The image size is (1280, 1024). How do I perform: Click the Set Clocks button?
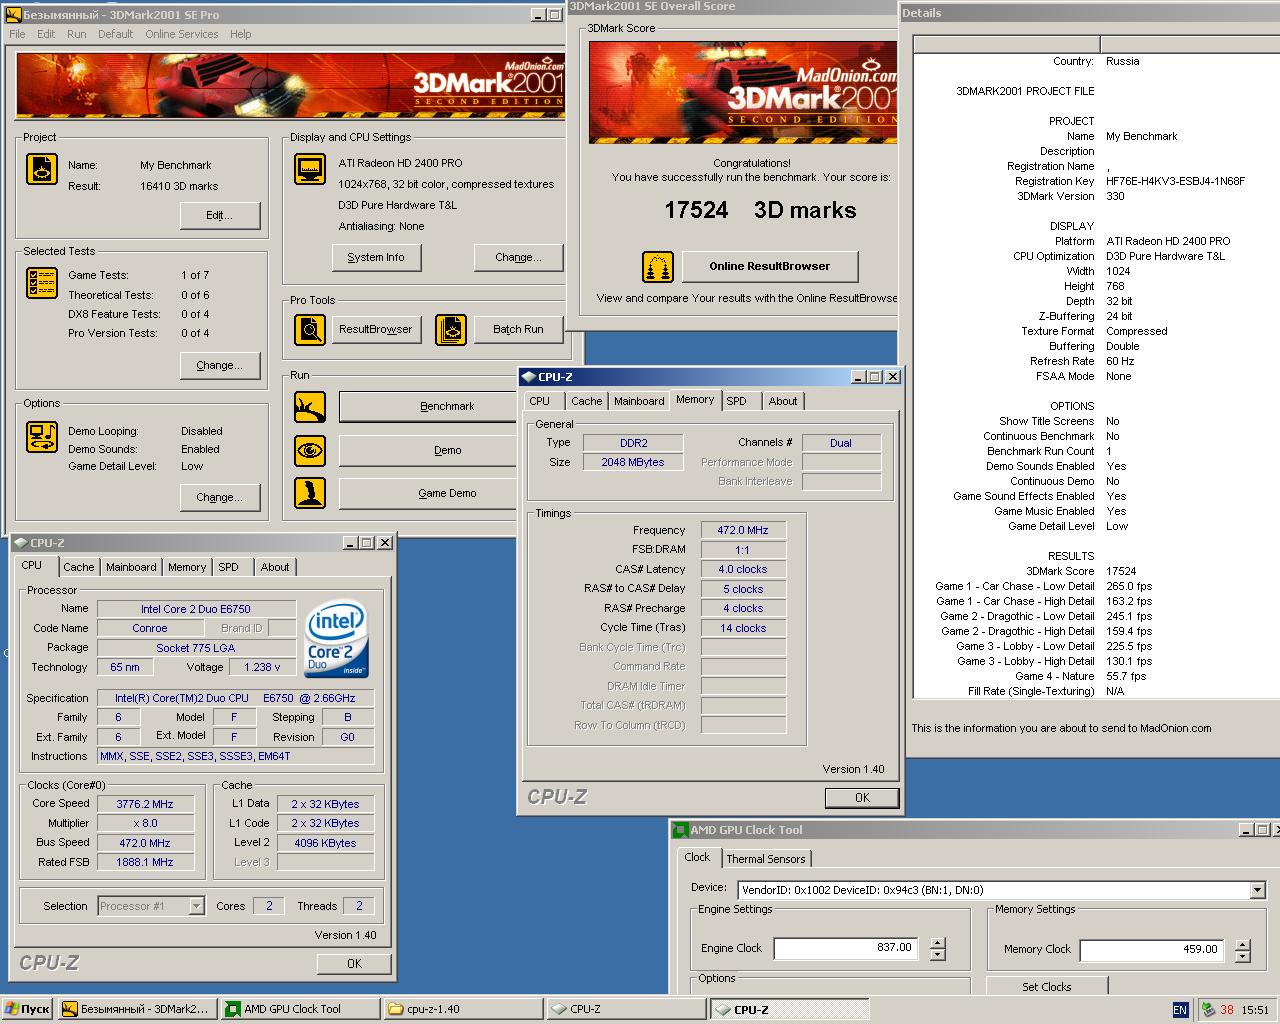1046,987
